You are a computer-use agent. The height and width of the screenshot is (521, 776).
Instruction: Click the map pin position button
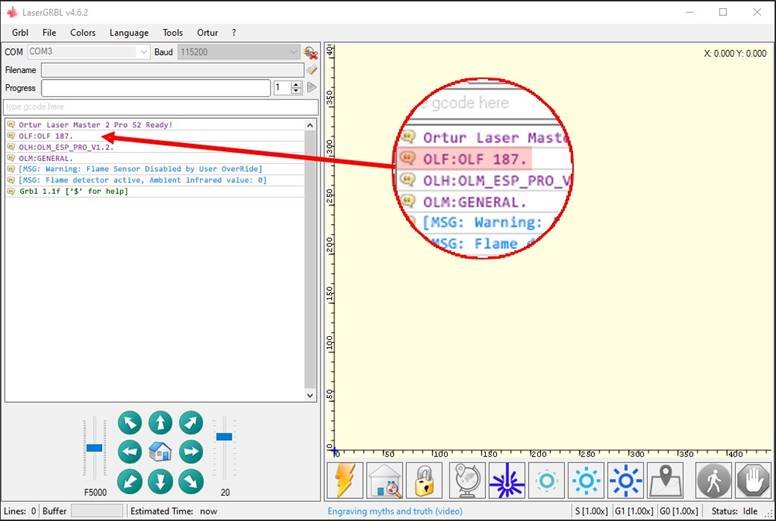pos(665,481)
